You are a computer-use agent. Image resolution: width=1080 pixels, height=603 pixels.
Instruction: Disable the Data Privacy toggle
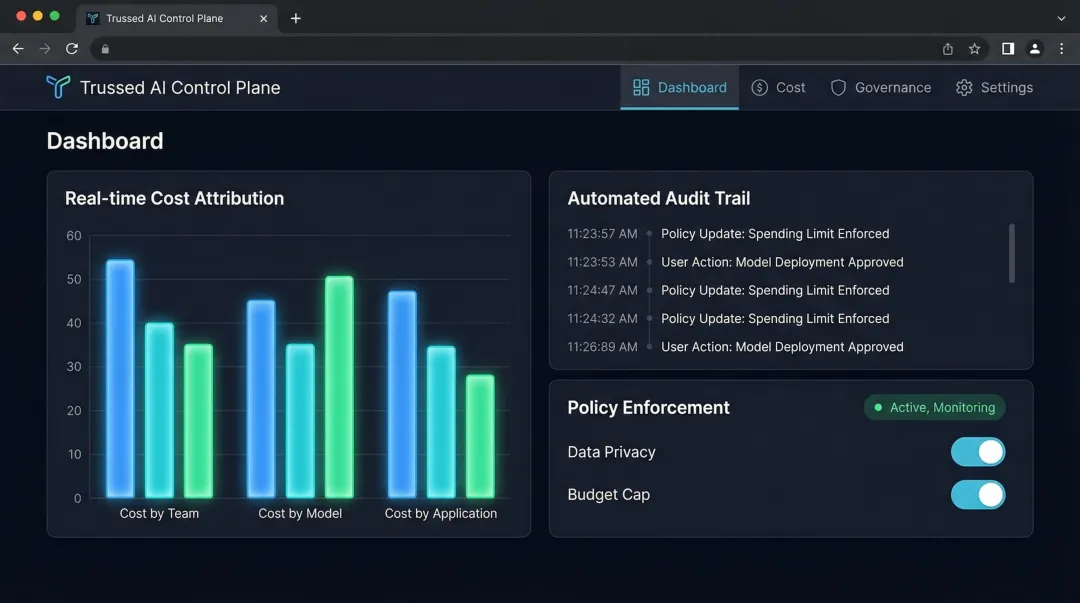click(x=978, y=451)
